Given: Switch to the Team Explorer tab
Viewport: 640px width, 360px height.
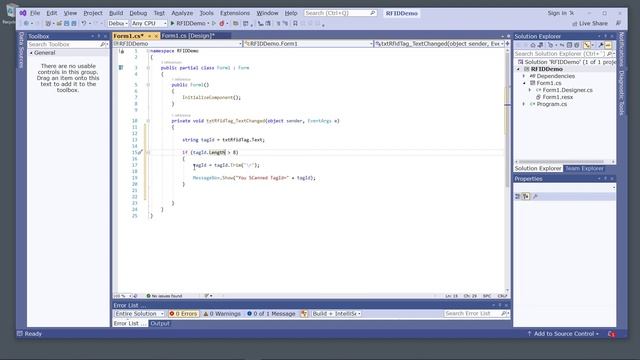Looking at the screenshot, I should [x=584, y=168].
